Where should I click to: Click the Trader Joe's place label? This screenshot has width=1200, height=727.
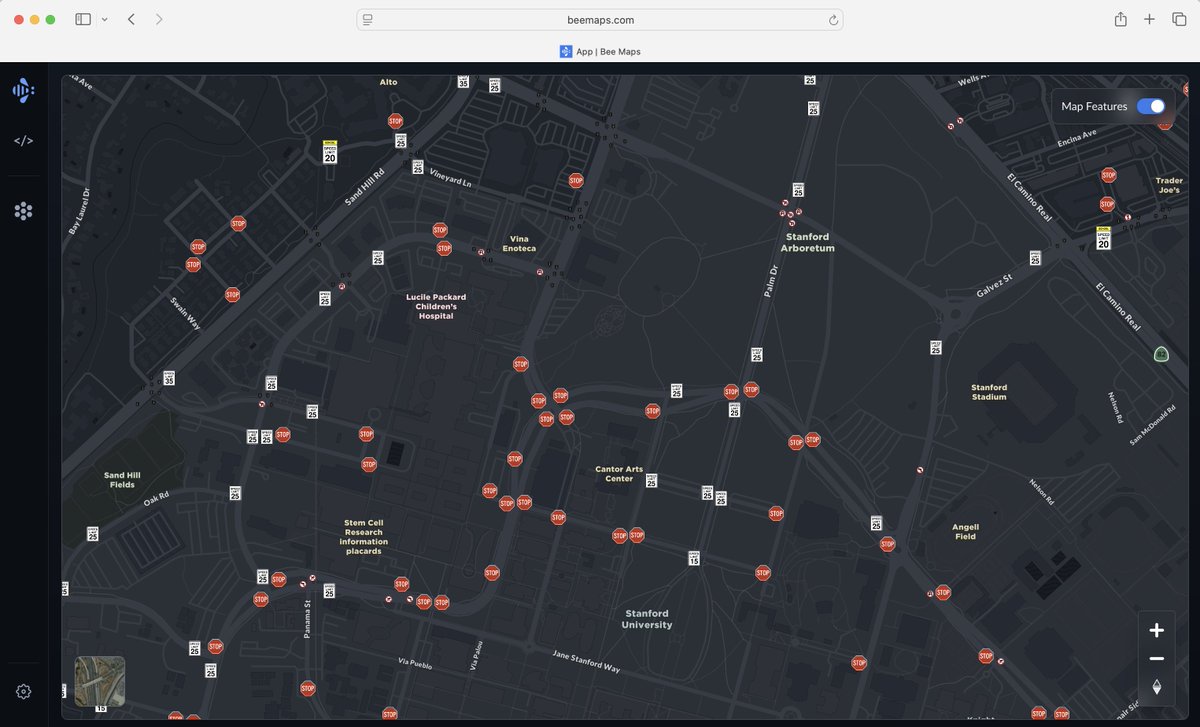click(1169, 185)
